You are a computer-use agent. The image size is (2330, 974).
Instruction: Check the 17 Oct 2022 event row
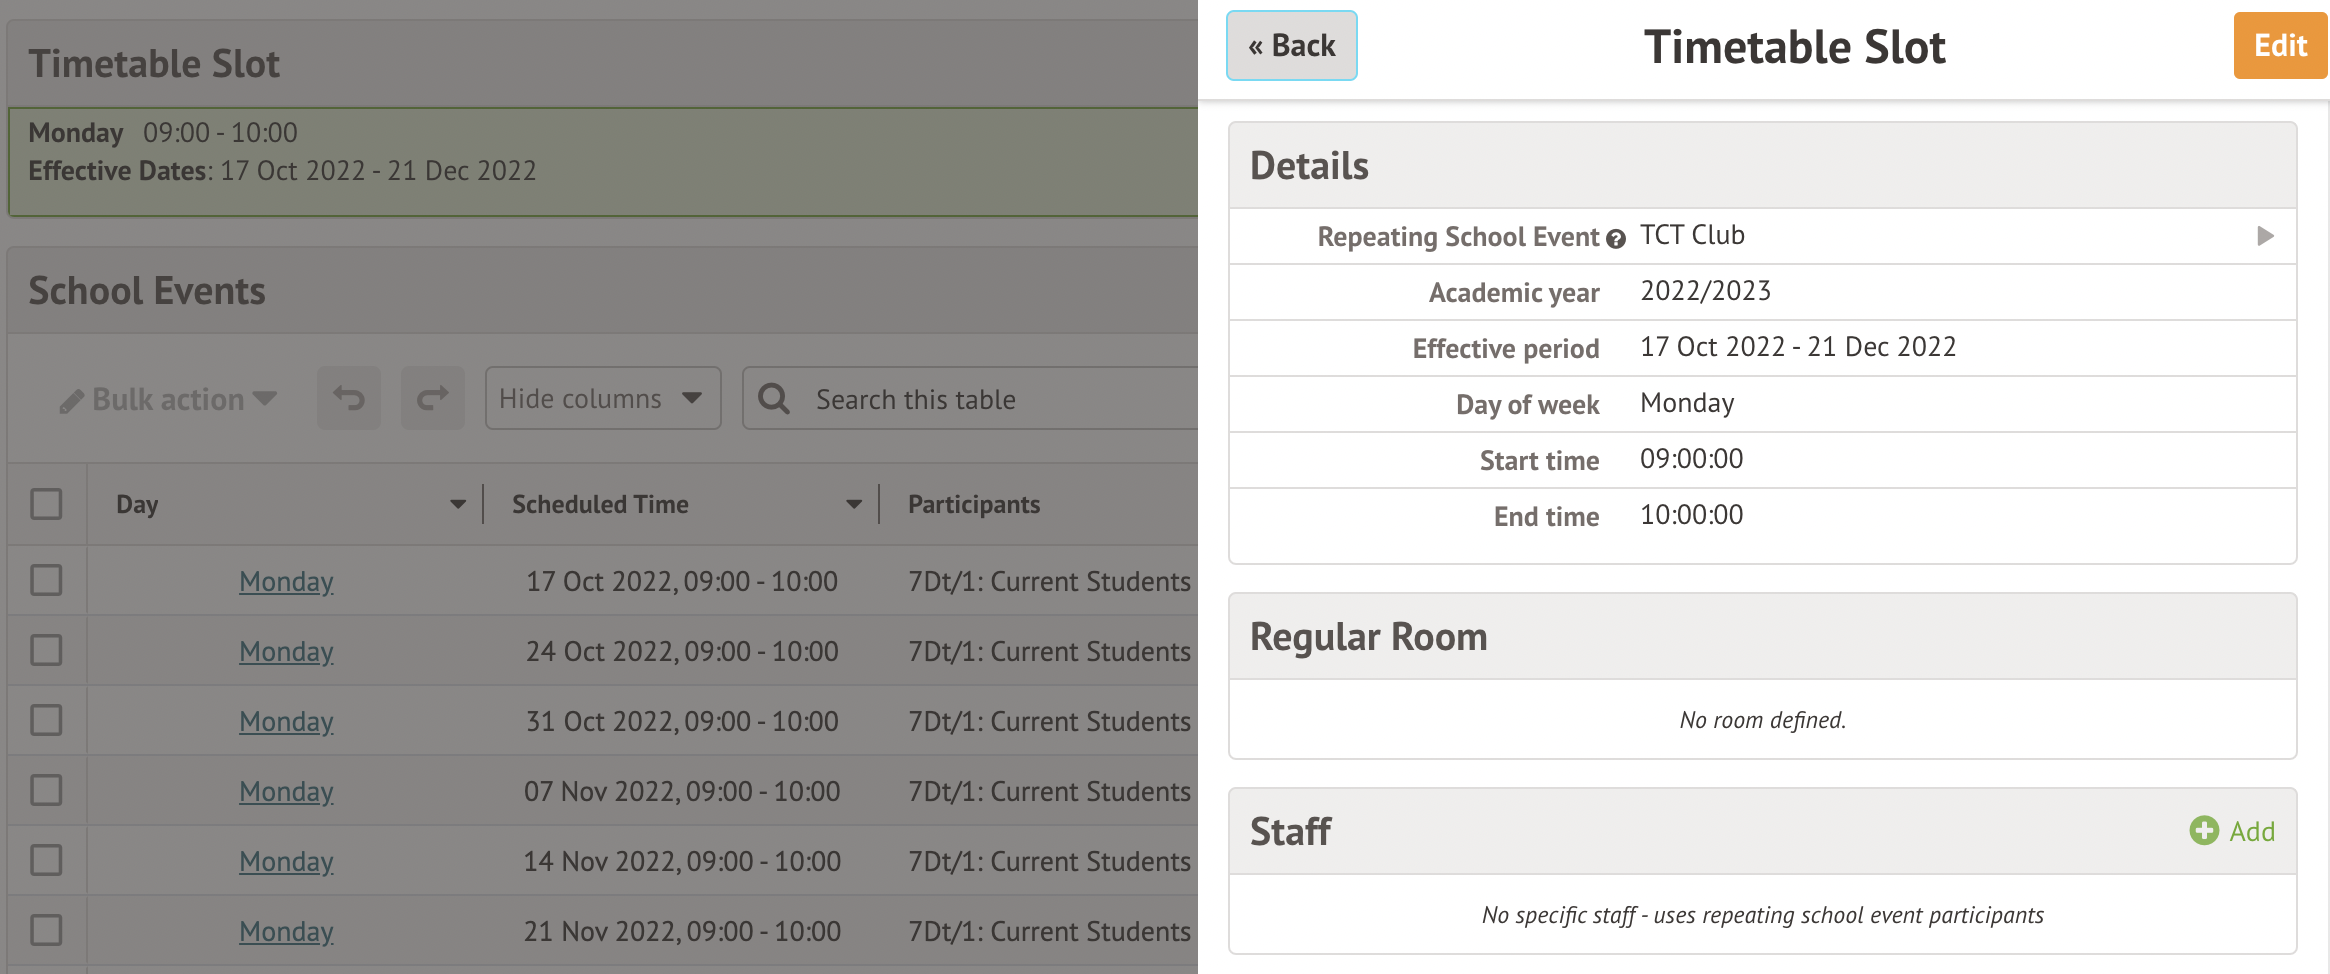(46, 580)
